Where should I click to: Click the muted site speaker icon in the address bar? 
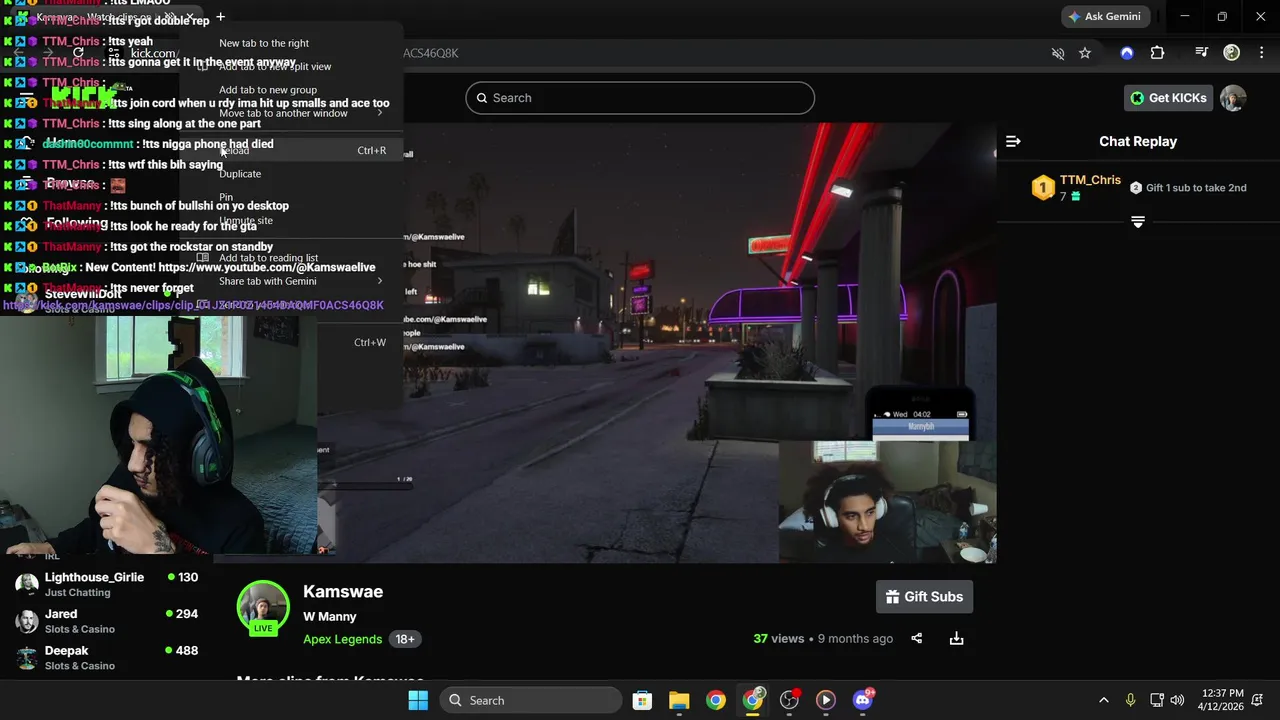click(1058, 53)
